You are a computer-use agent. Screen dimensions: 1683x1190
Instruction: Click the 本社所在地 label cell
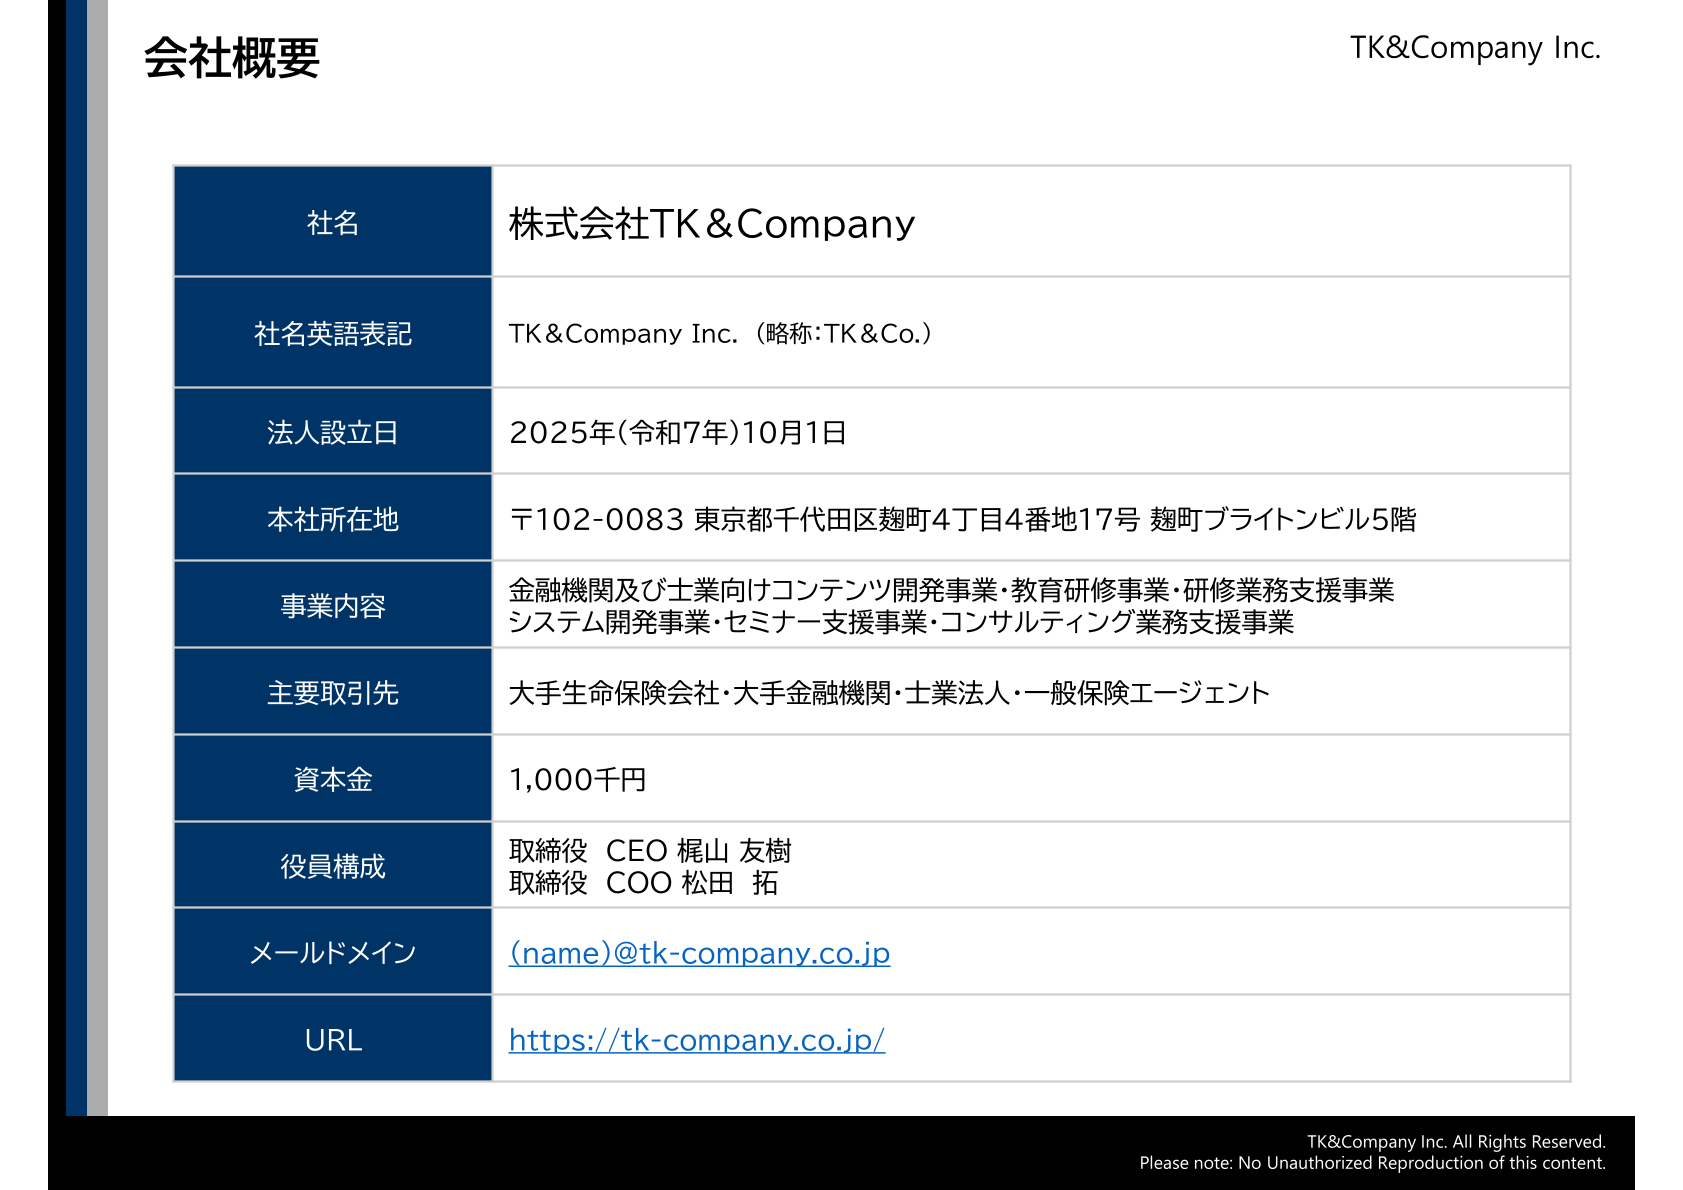click(x=333, y=519)
